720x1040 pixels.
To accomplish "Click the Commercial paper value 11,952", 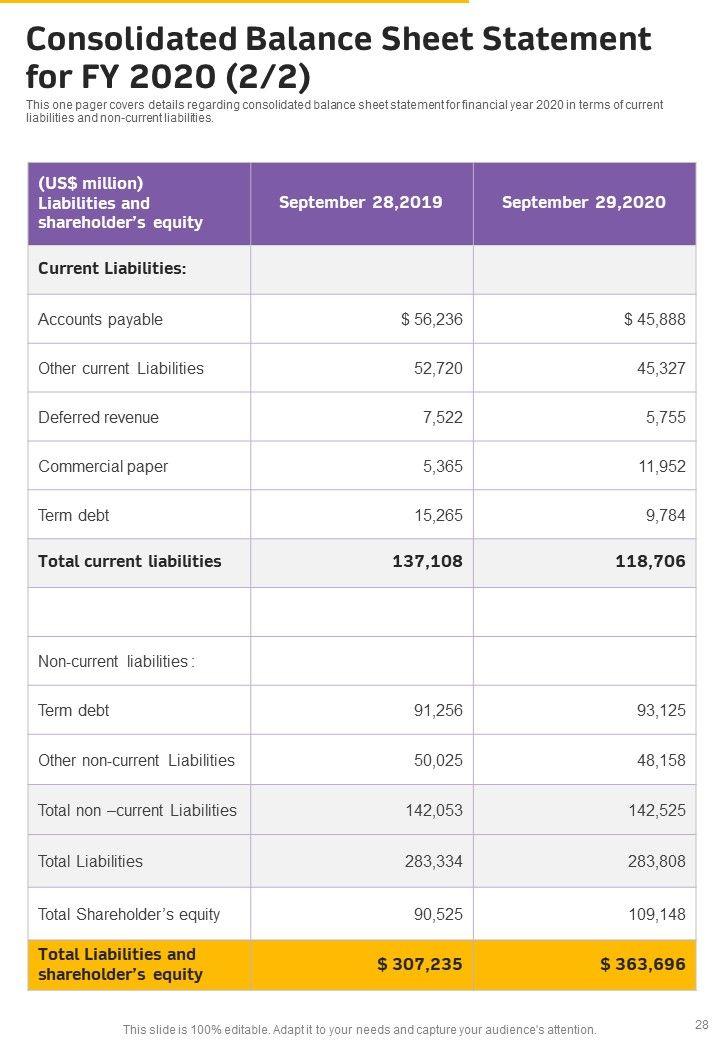I will (x=660, y=466).
